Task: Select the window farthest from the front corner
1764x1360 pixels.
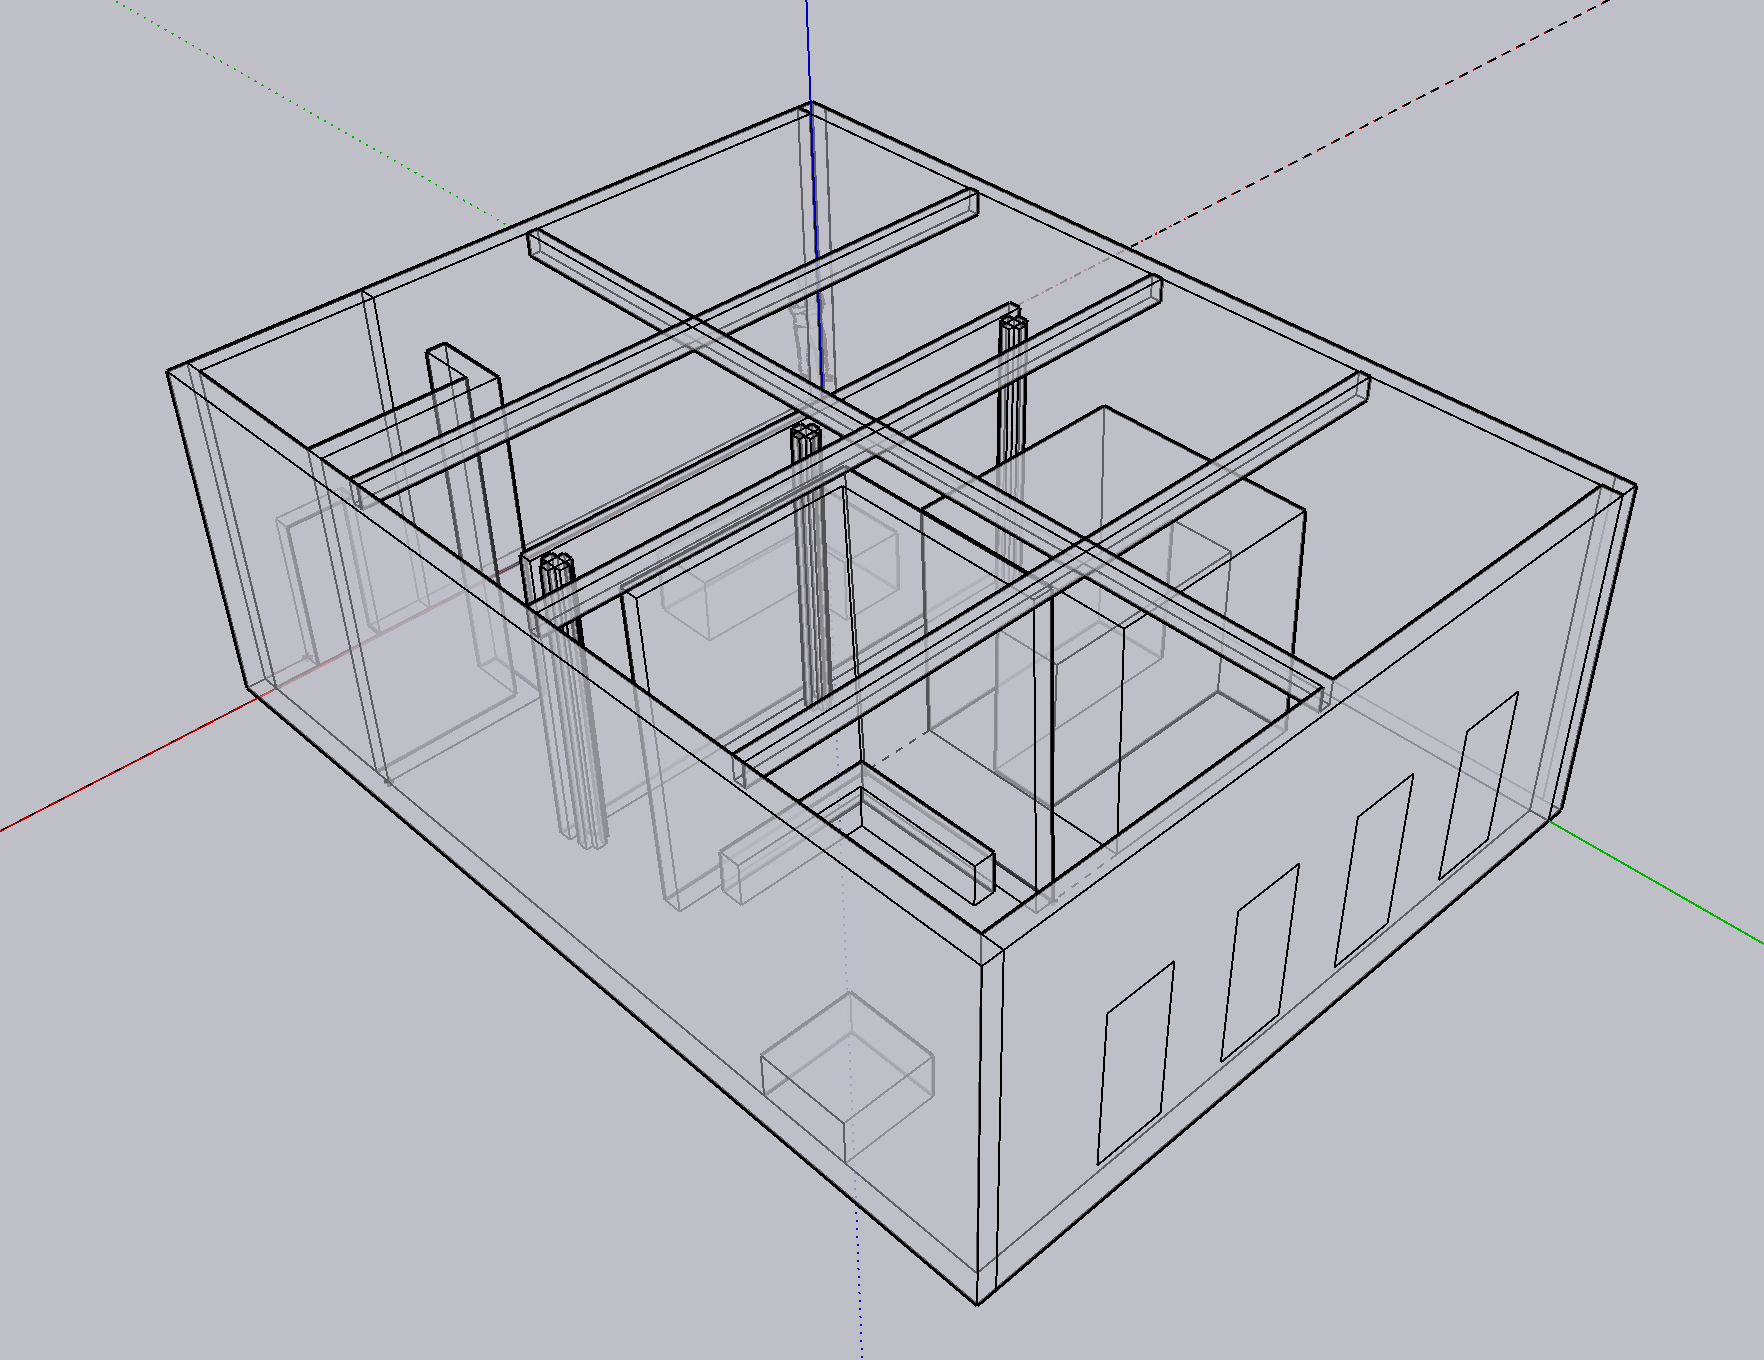Action: (1479, 786)
